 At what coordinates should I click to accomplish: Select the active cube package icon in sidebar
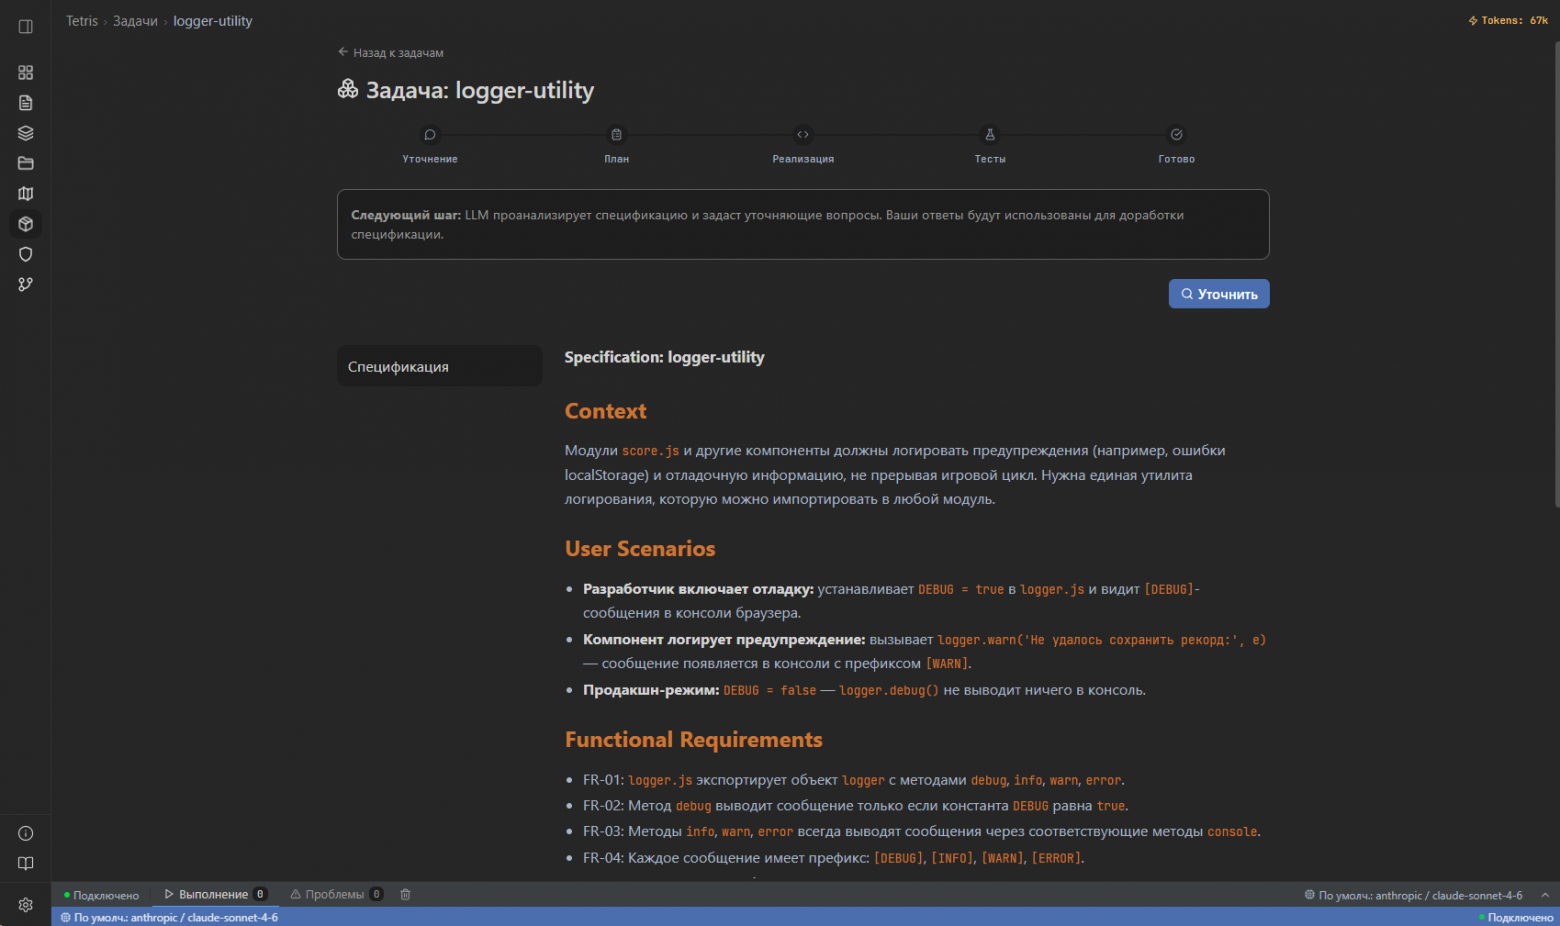point(26,224)
